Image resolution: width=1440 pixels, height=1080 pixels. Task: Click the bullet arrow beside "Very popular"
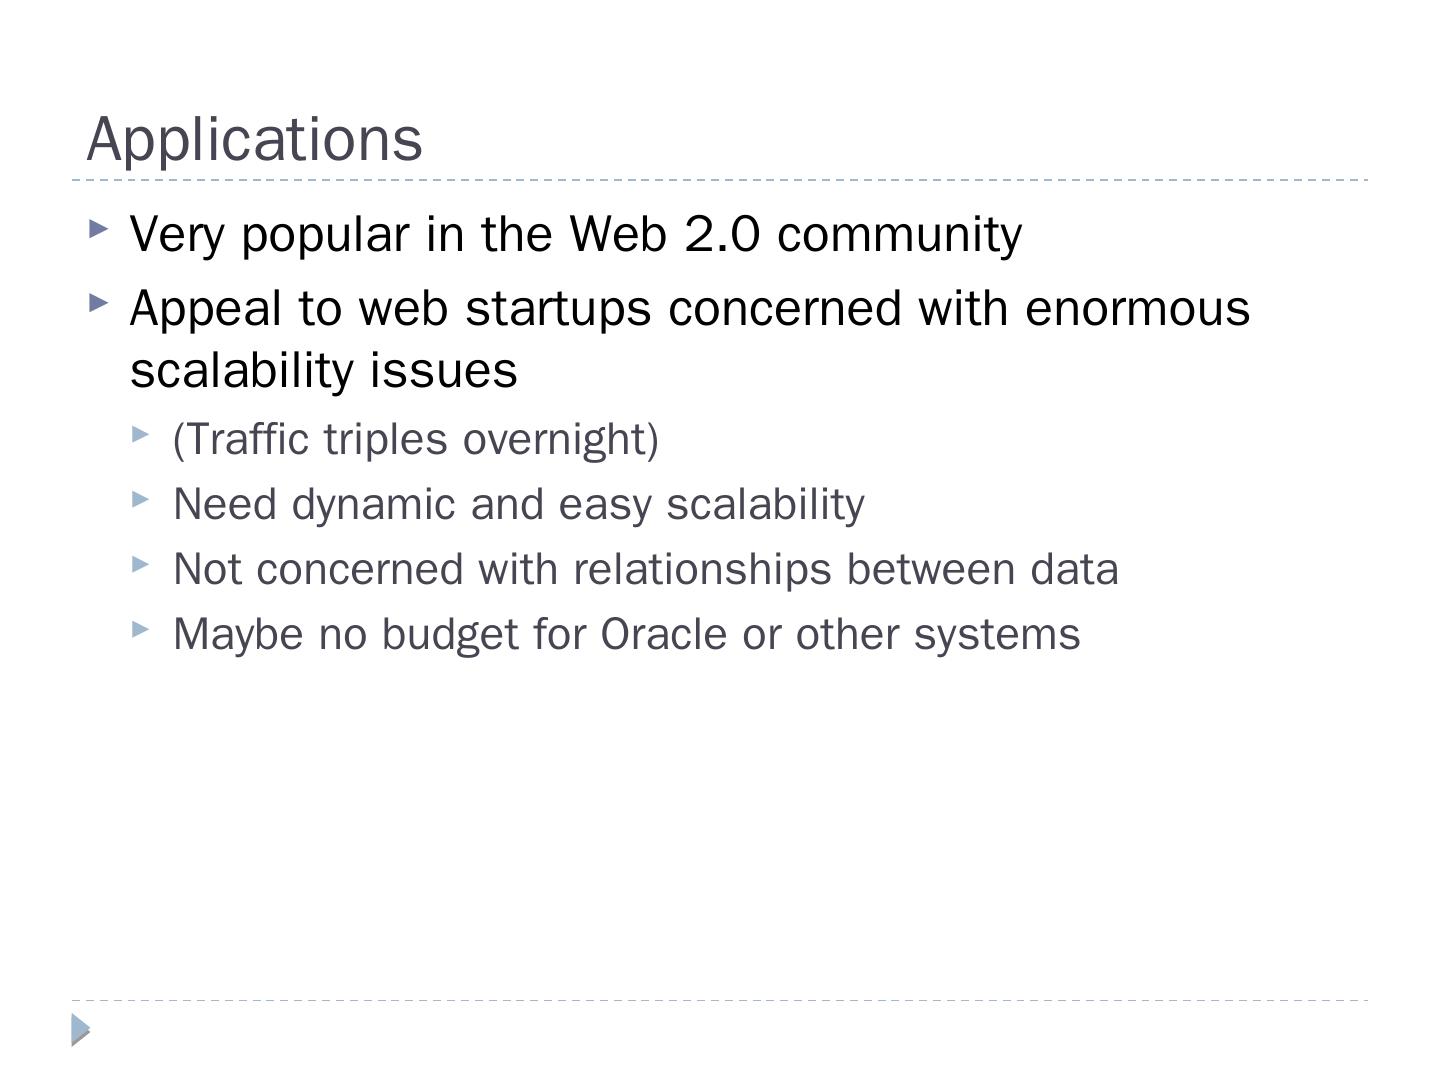[98, 229]
